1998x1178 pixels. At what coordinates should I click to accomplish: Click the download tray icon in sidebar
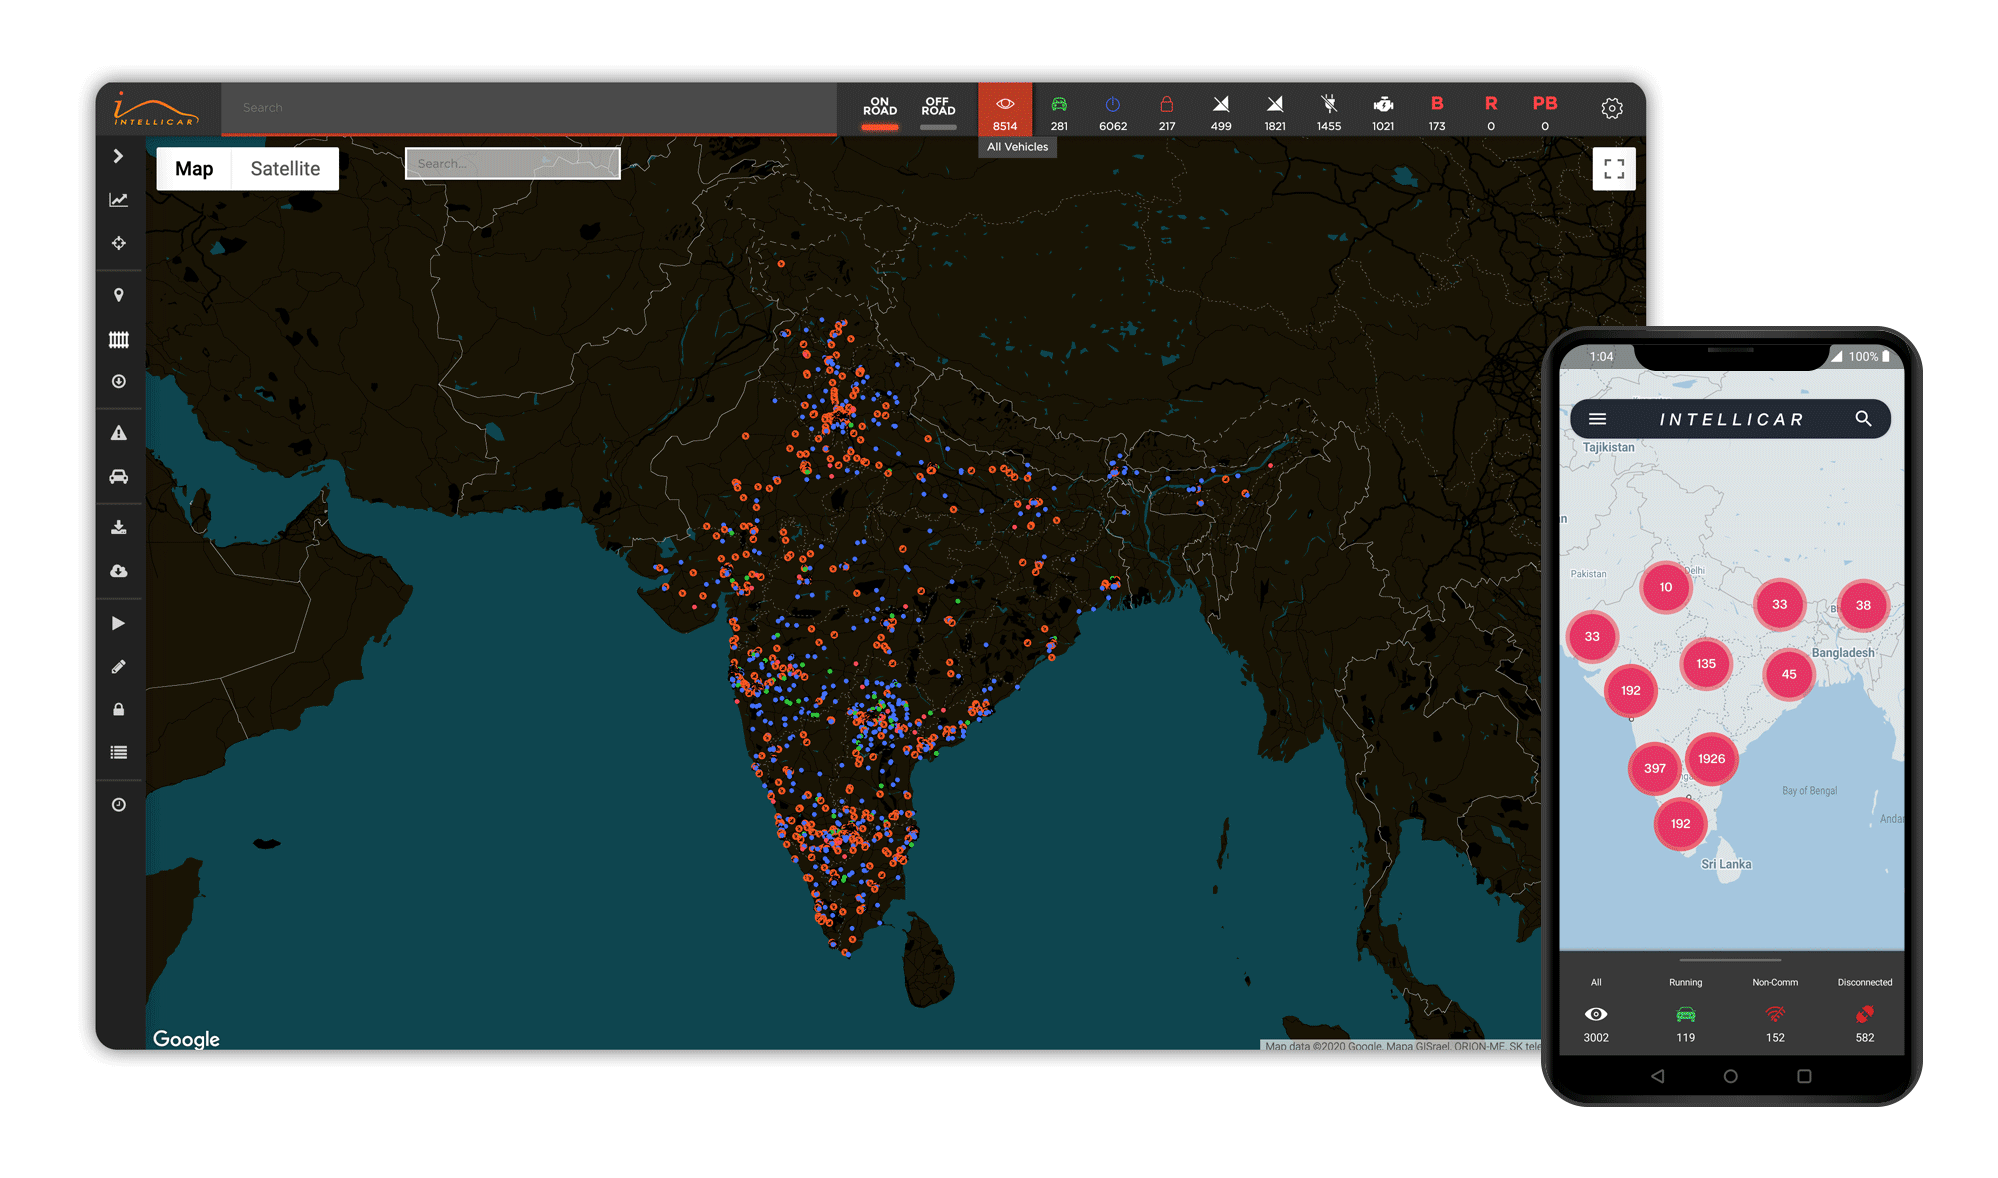(118, 527)
